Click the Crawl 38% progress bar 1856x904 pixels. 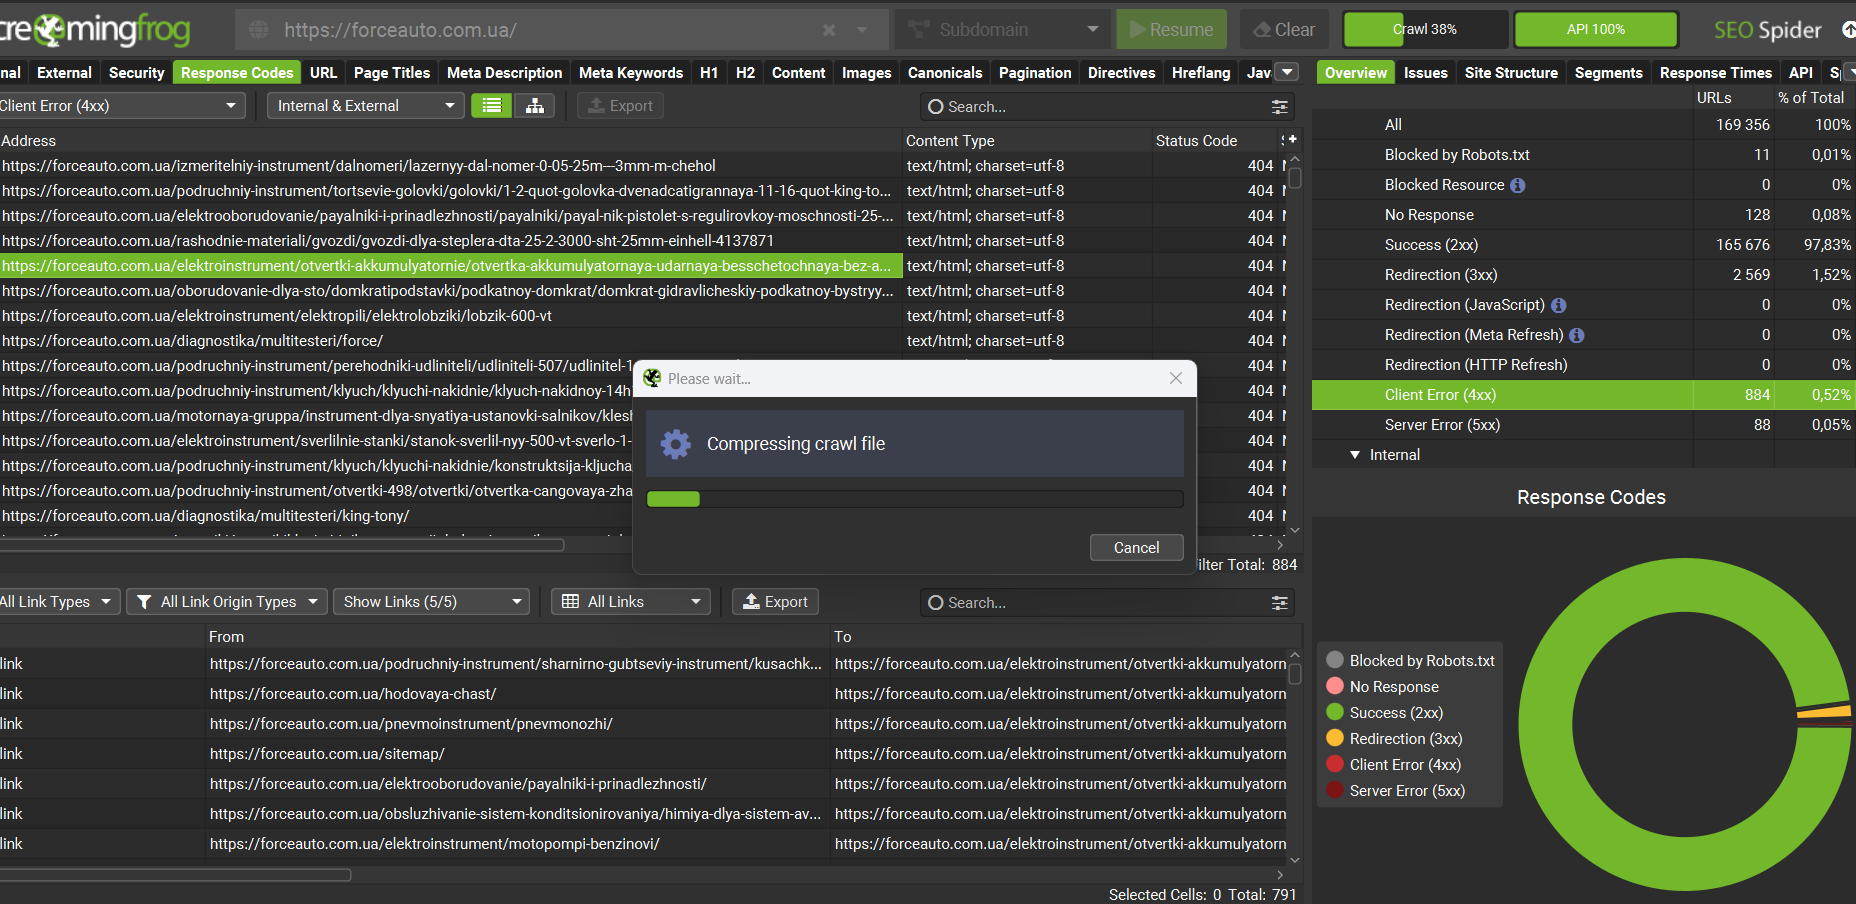(1425, 30)
